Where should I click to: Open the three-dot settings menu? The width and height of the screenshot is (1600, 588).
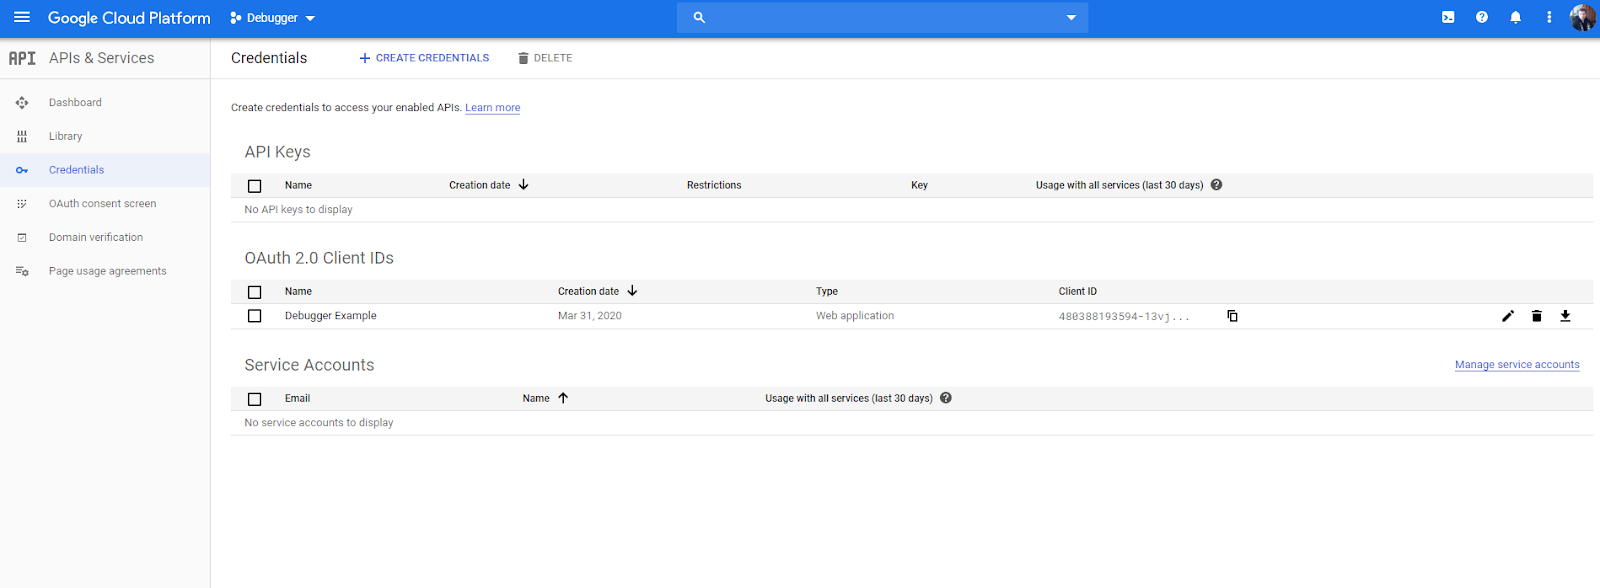1549,17
